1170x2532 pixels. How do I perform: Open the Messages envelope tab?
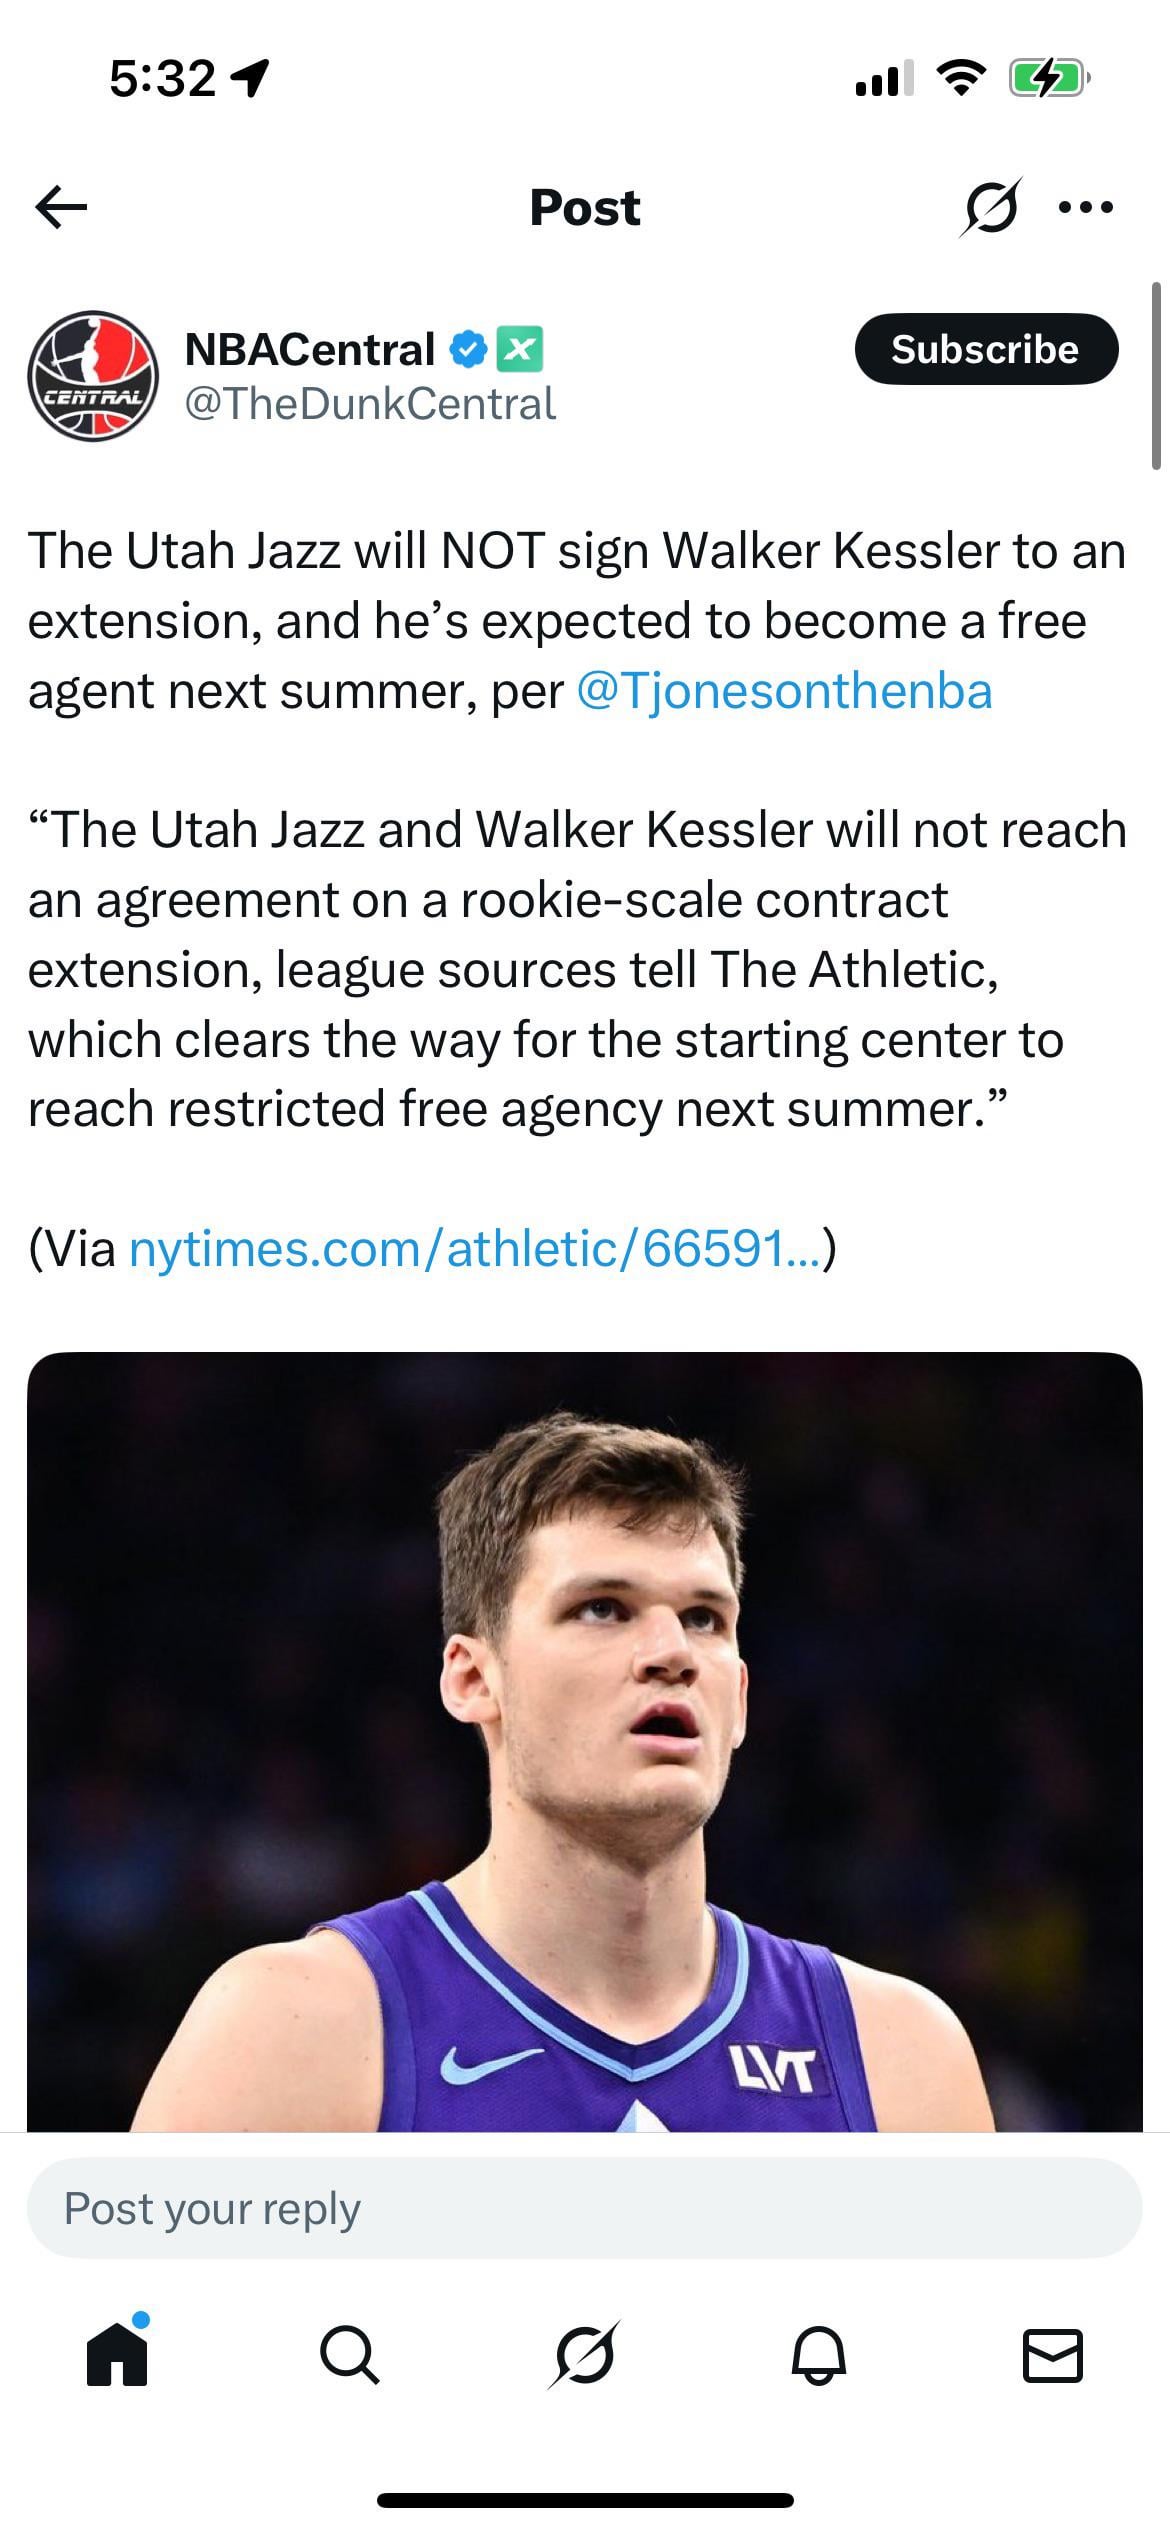(x=1053, y=2354)
